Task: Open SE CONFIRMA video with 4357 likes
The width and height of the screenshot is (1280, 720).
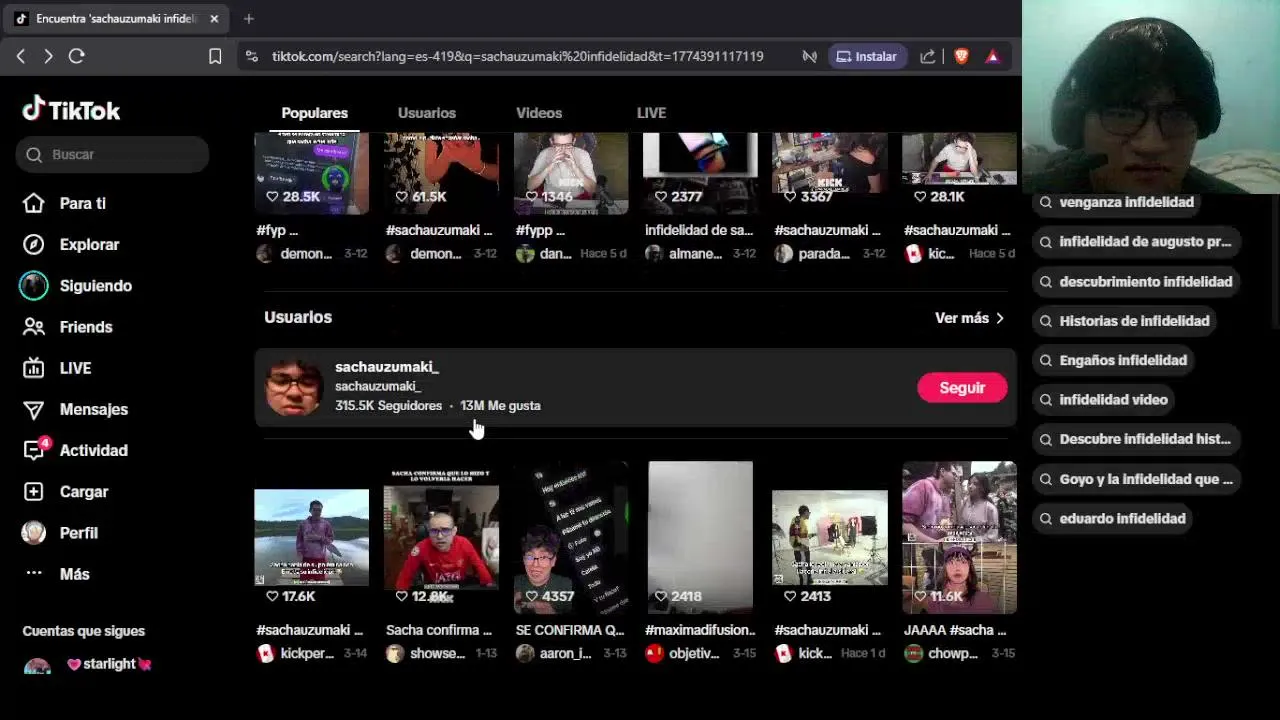Action: pos(571,537)
